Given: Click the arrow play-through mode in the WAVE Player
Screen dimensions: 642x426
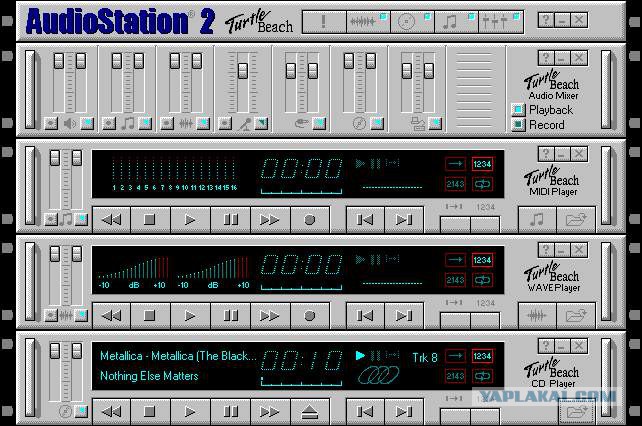Looking at the screenshot, I should 455,260.
